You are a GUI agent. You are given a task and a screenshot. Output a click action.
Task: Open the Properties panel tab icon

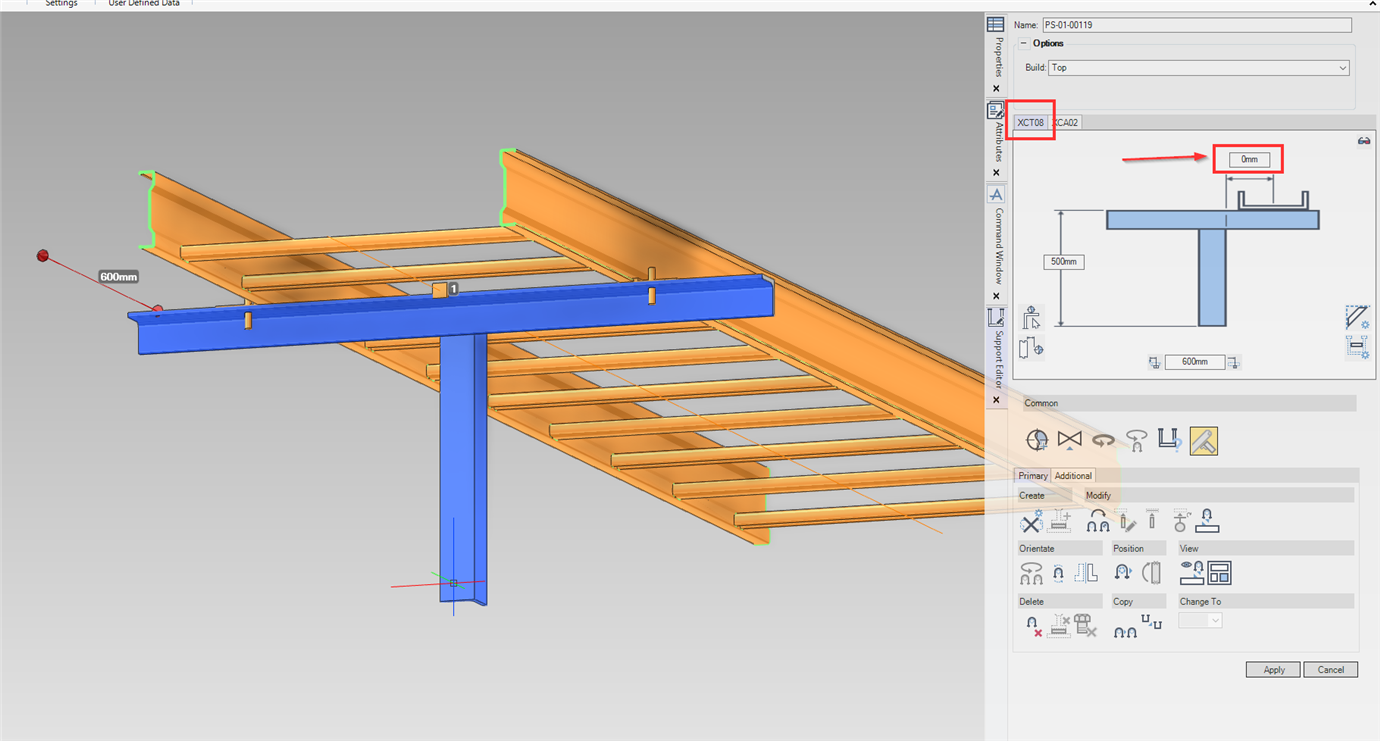[x=996, y=25]
